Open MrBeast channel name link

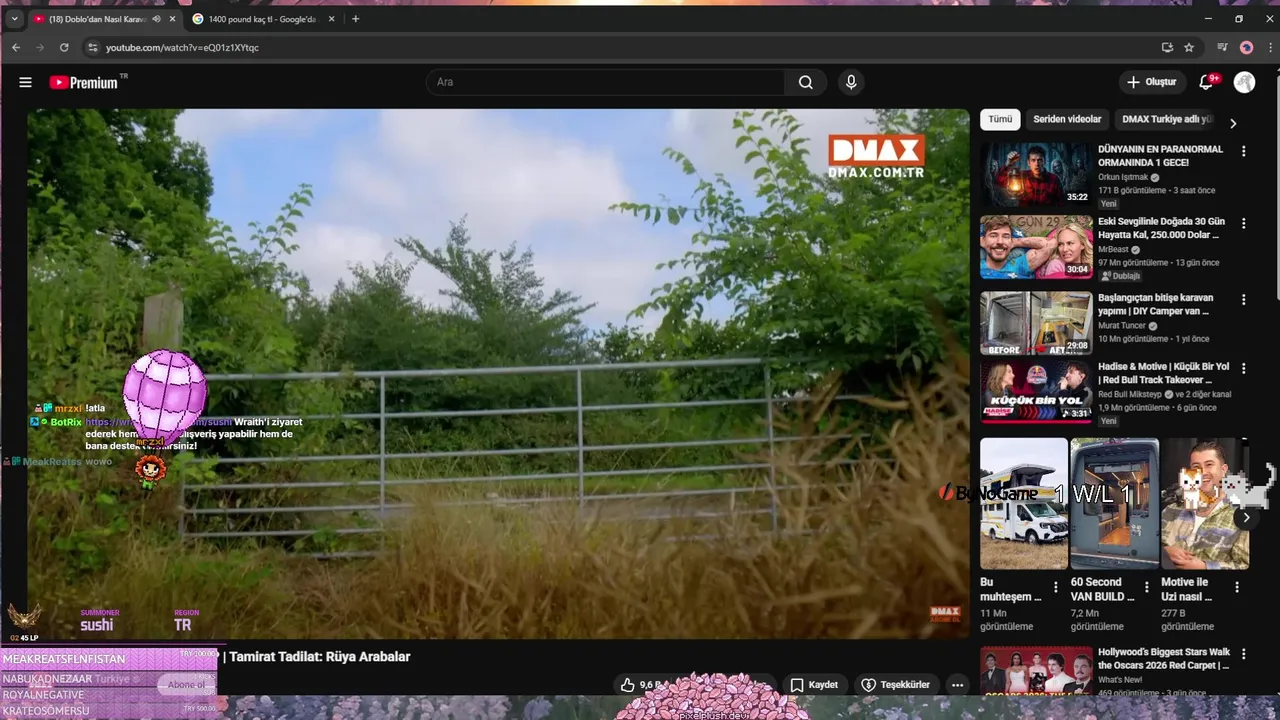click(1114, 249)
